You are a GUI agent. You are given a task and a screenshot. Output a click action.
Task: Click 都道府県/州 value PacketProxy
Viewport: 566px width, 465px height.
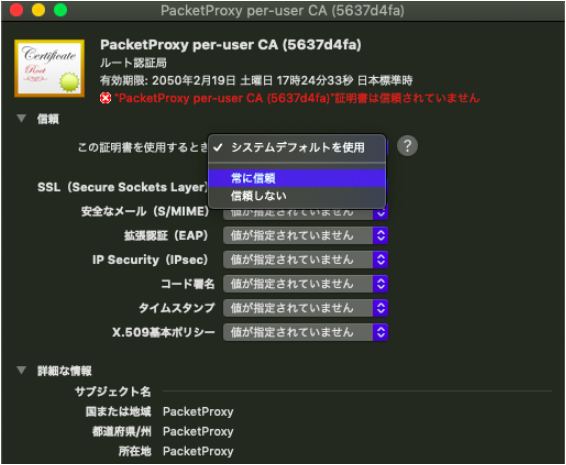[198, 431]
